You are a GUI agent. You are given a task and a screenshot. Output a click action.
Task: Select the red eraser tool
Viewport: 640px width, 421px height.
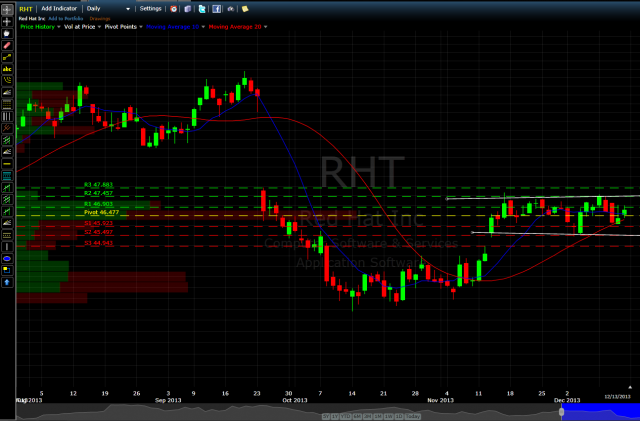point(7,45)
